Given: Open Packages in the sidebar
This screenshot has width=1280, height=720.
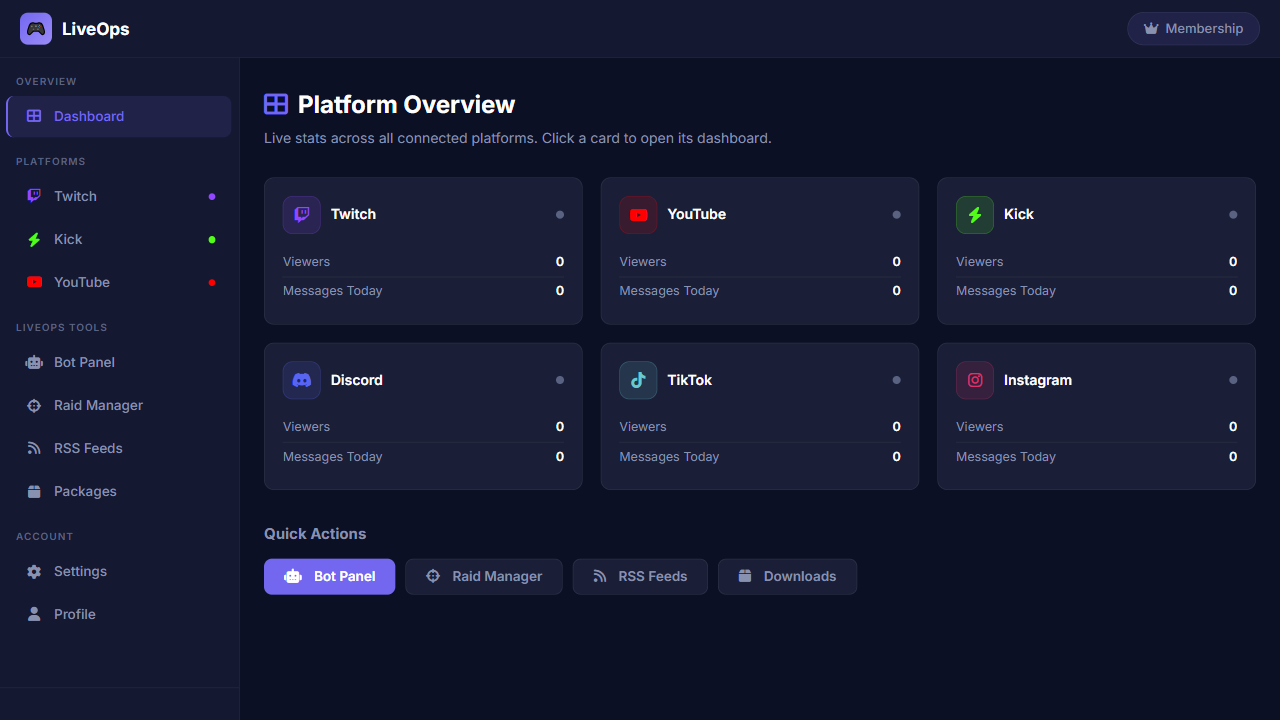Looking at the screenshot, I should (119, 491).
